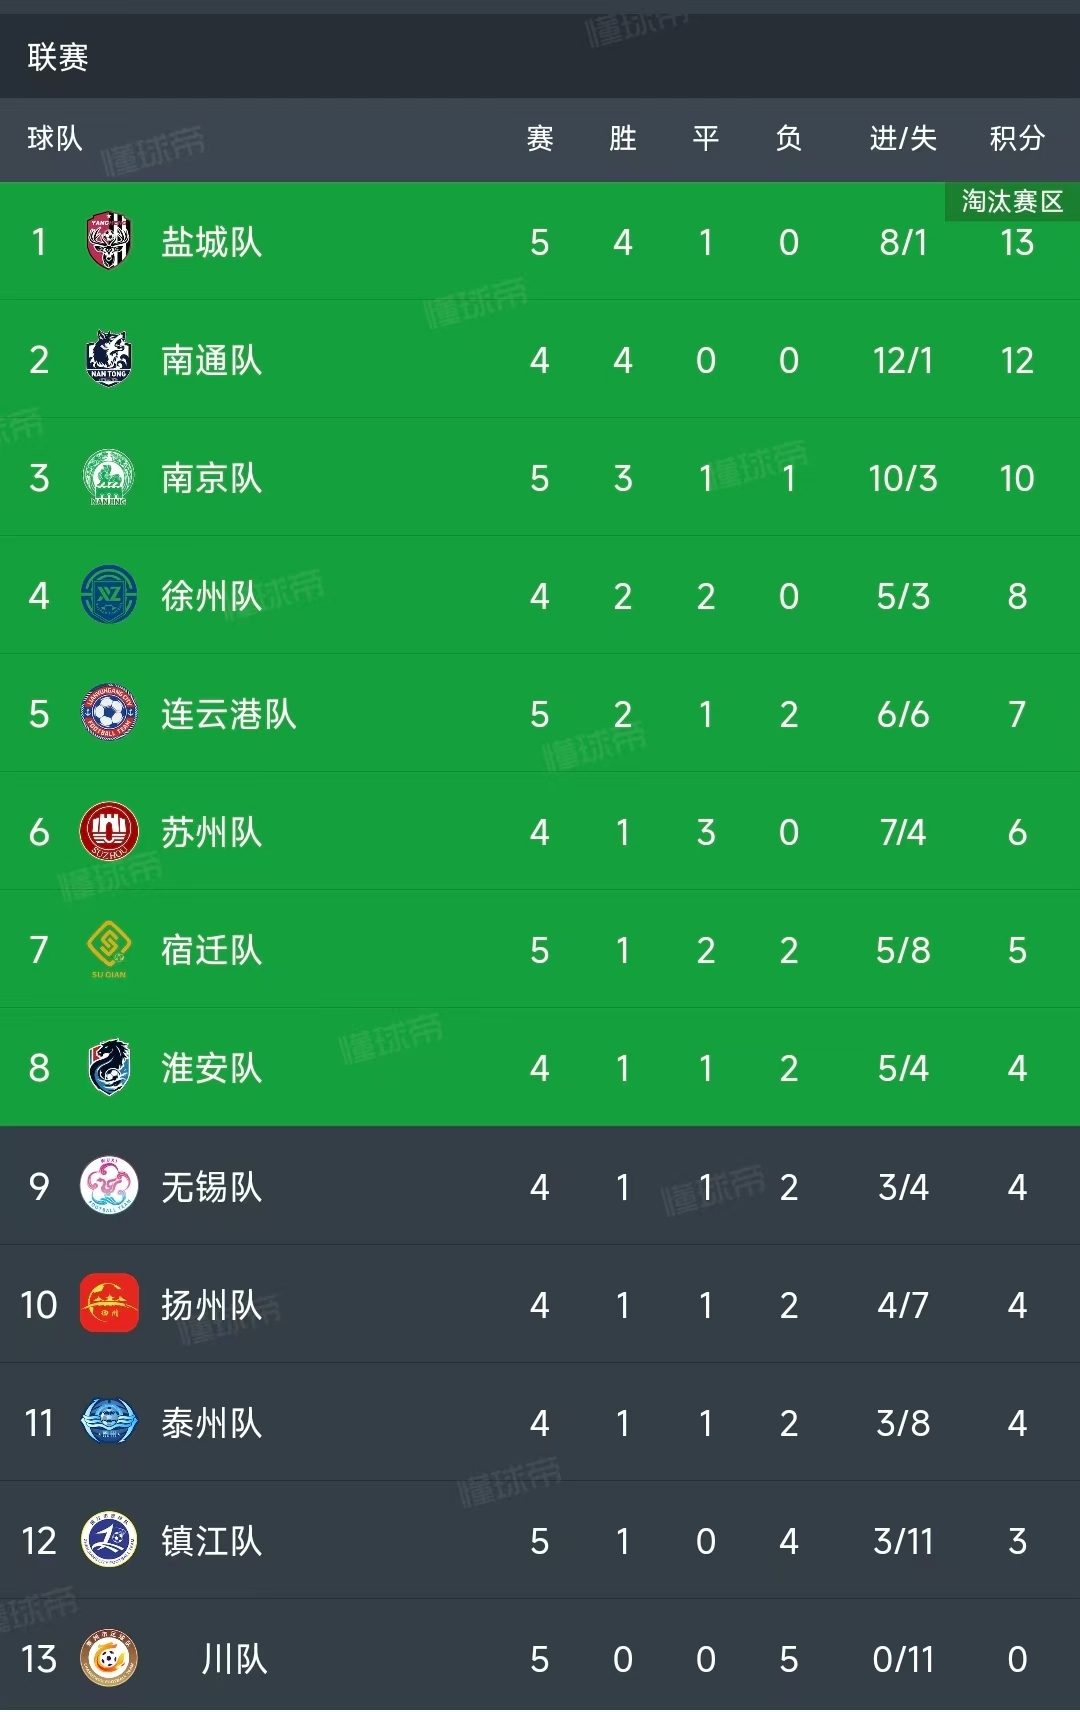This screenshot has width=1080, height=1712.
Task: Select the 无锡队 pink logo
Action: [109, 1185]
